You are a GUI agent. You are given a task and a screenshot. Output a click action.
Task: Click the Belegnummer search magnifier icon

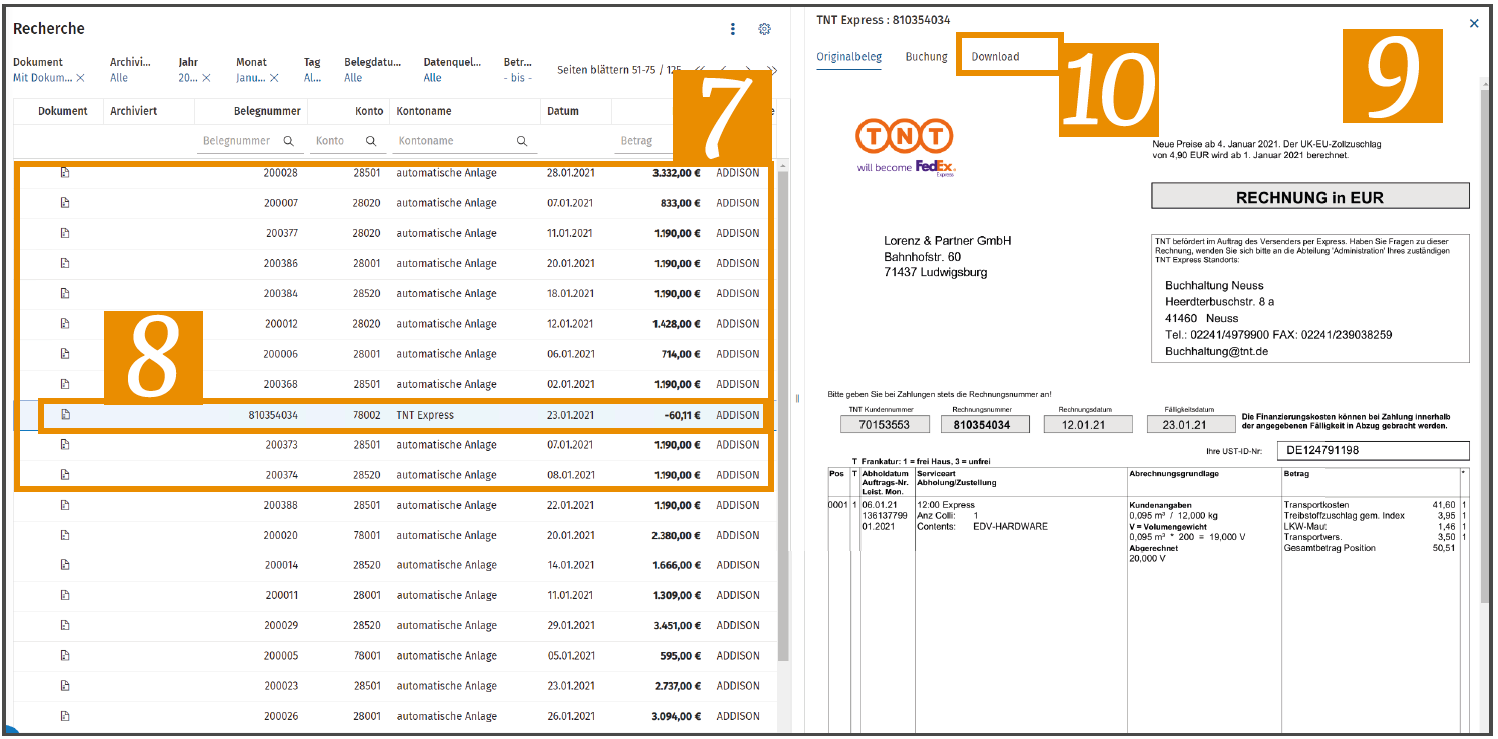click(288, 141)
